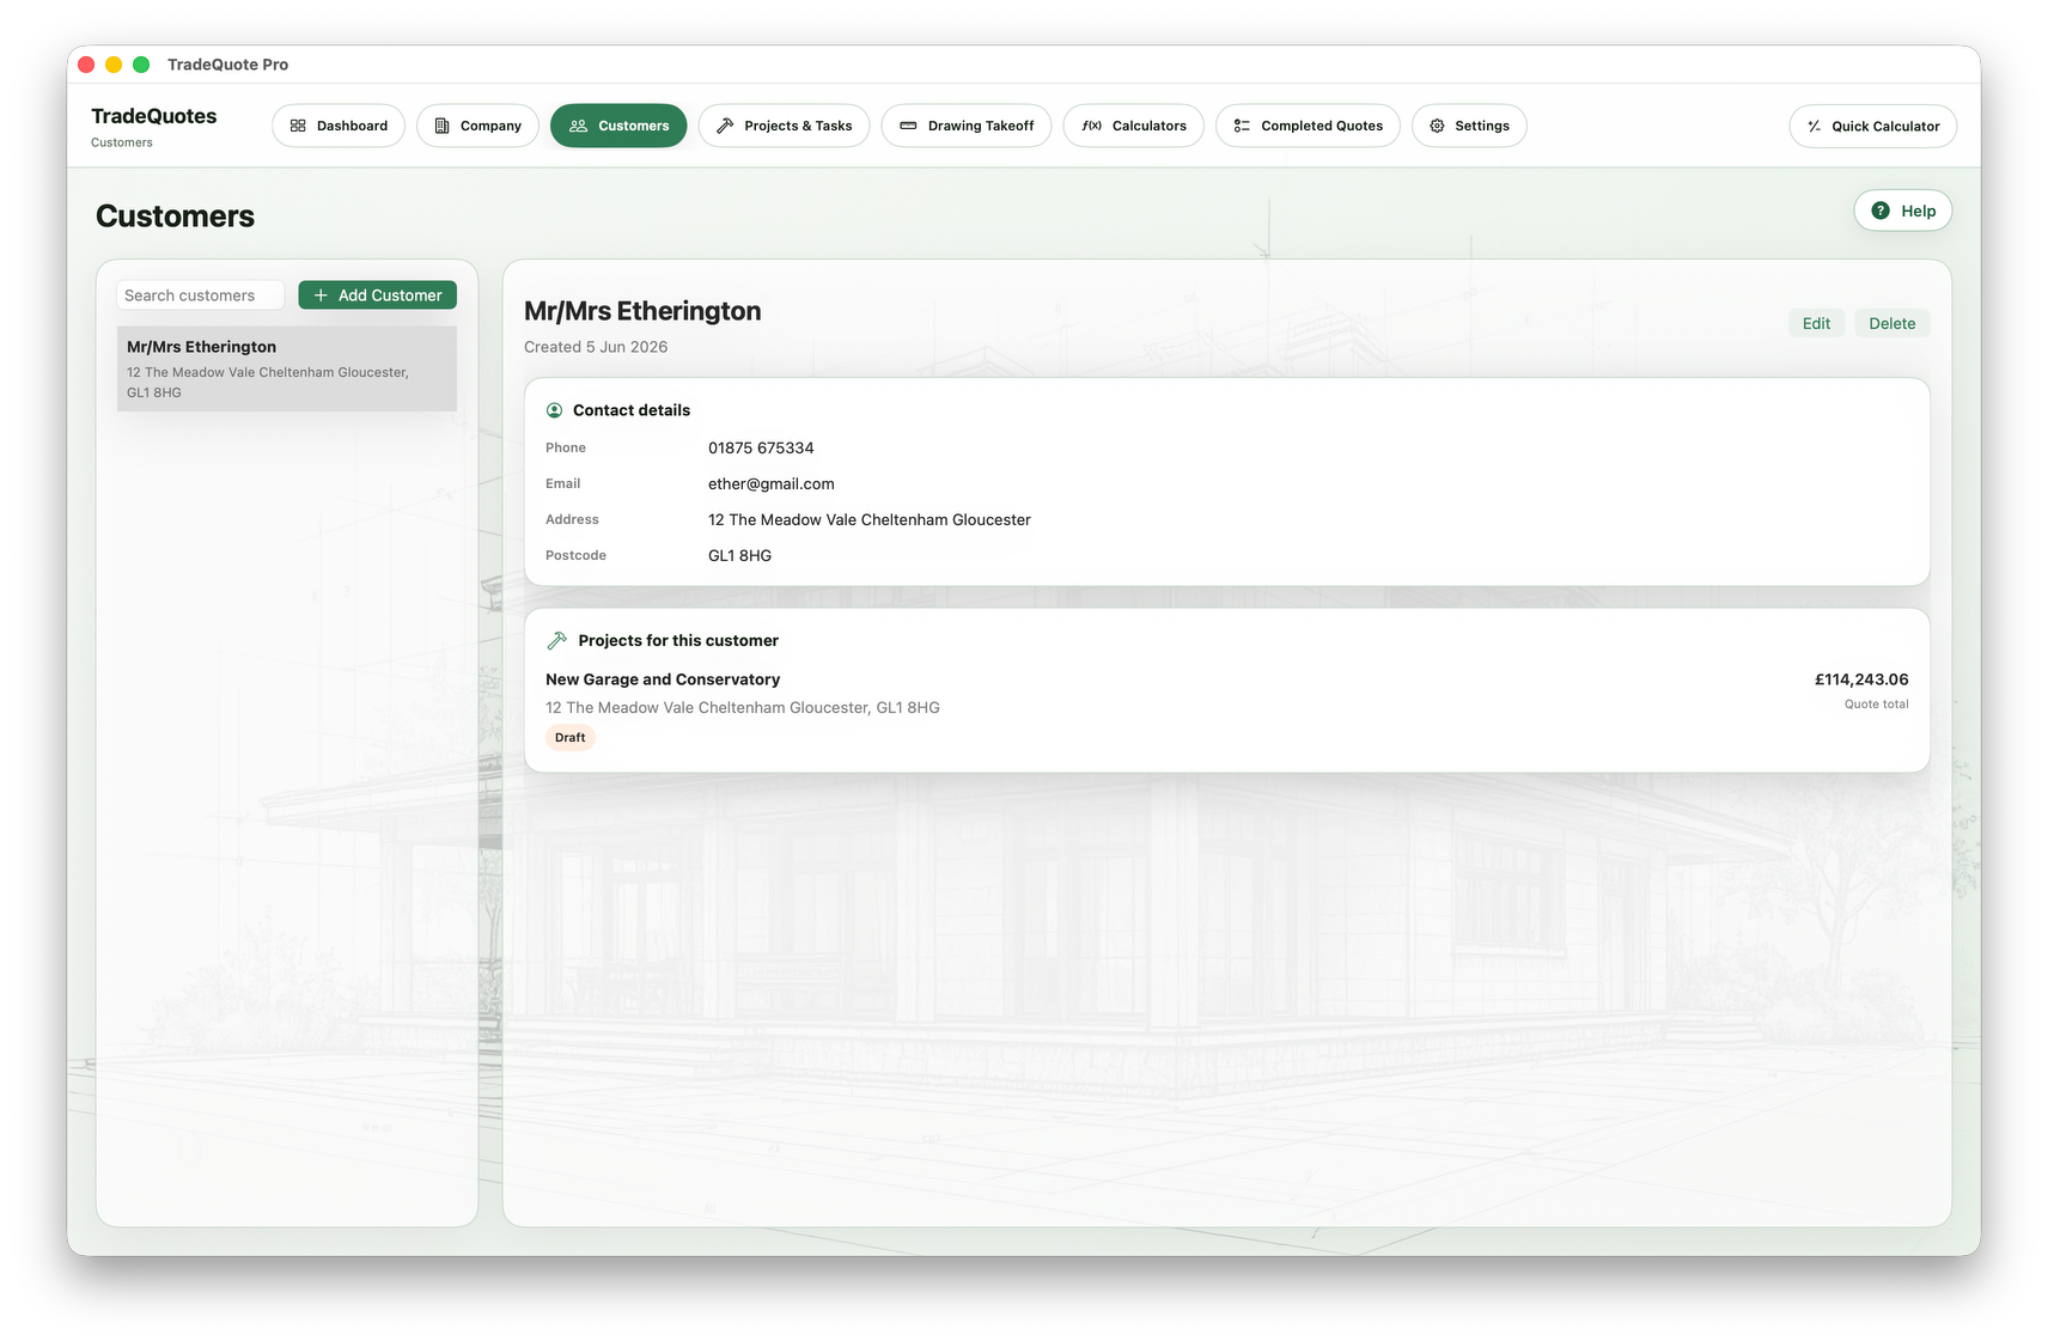Click the plus icon on Add Customer
Viewport: 2047px width, 1344px height.
[321, 296]
